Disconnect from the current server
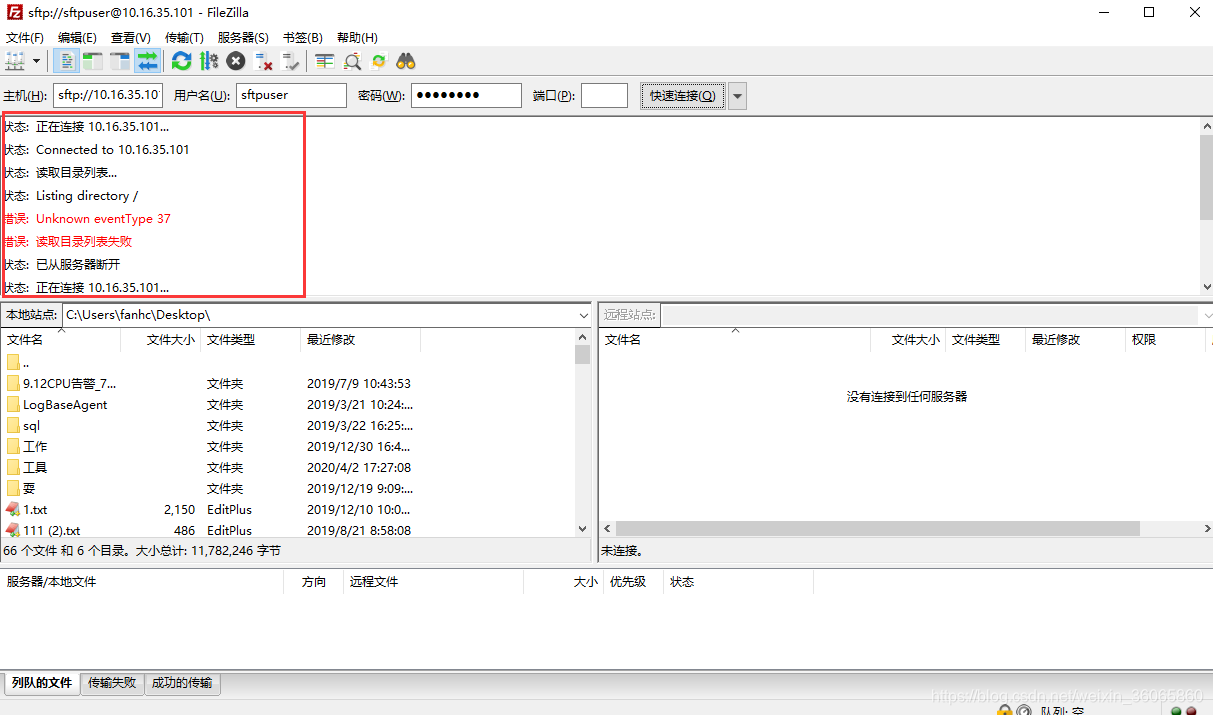1213x715 pixels. pyautogui.click(x=264, y=61)
